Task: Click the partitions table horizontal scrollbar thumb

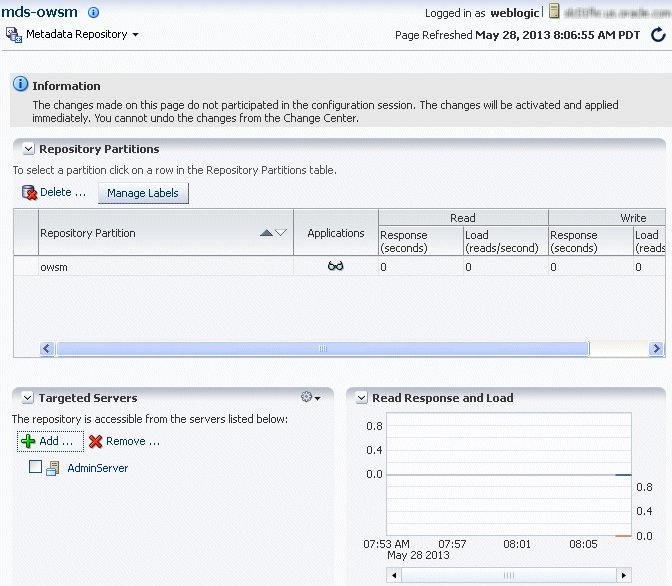Action: pos(323,349)
